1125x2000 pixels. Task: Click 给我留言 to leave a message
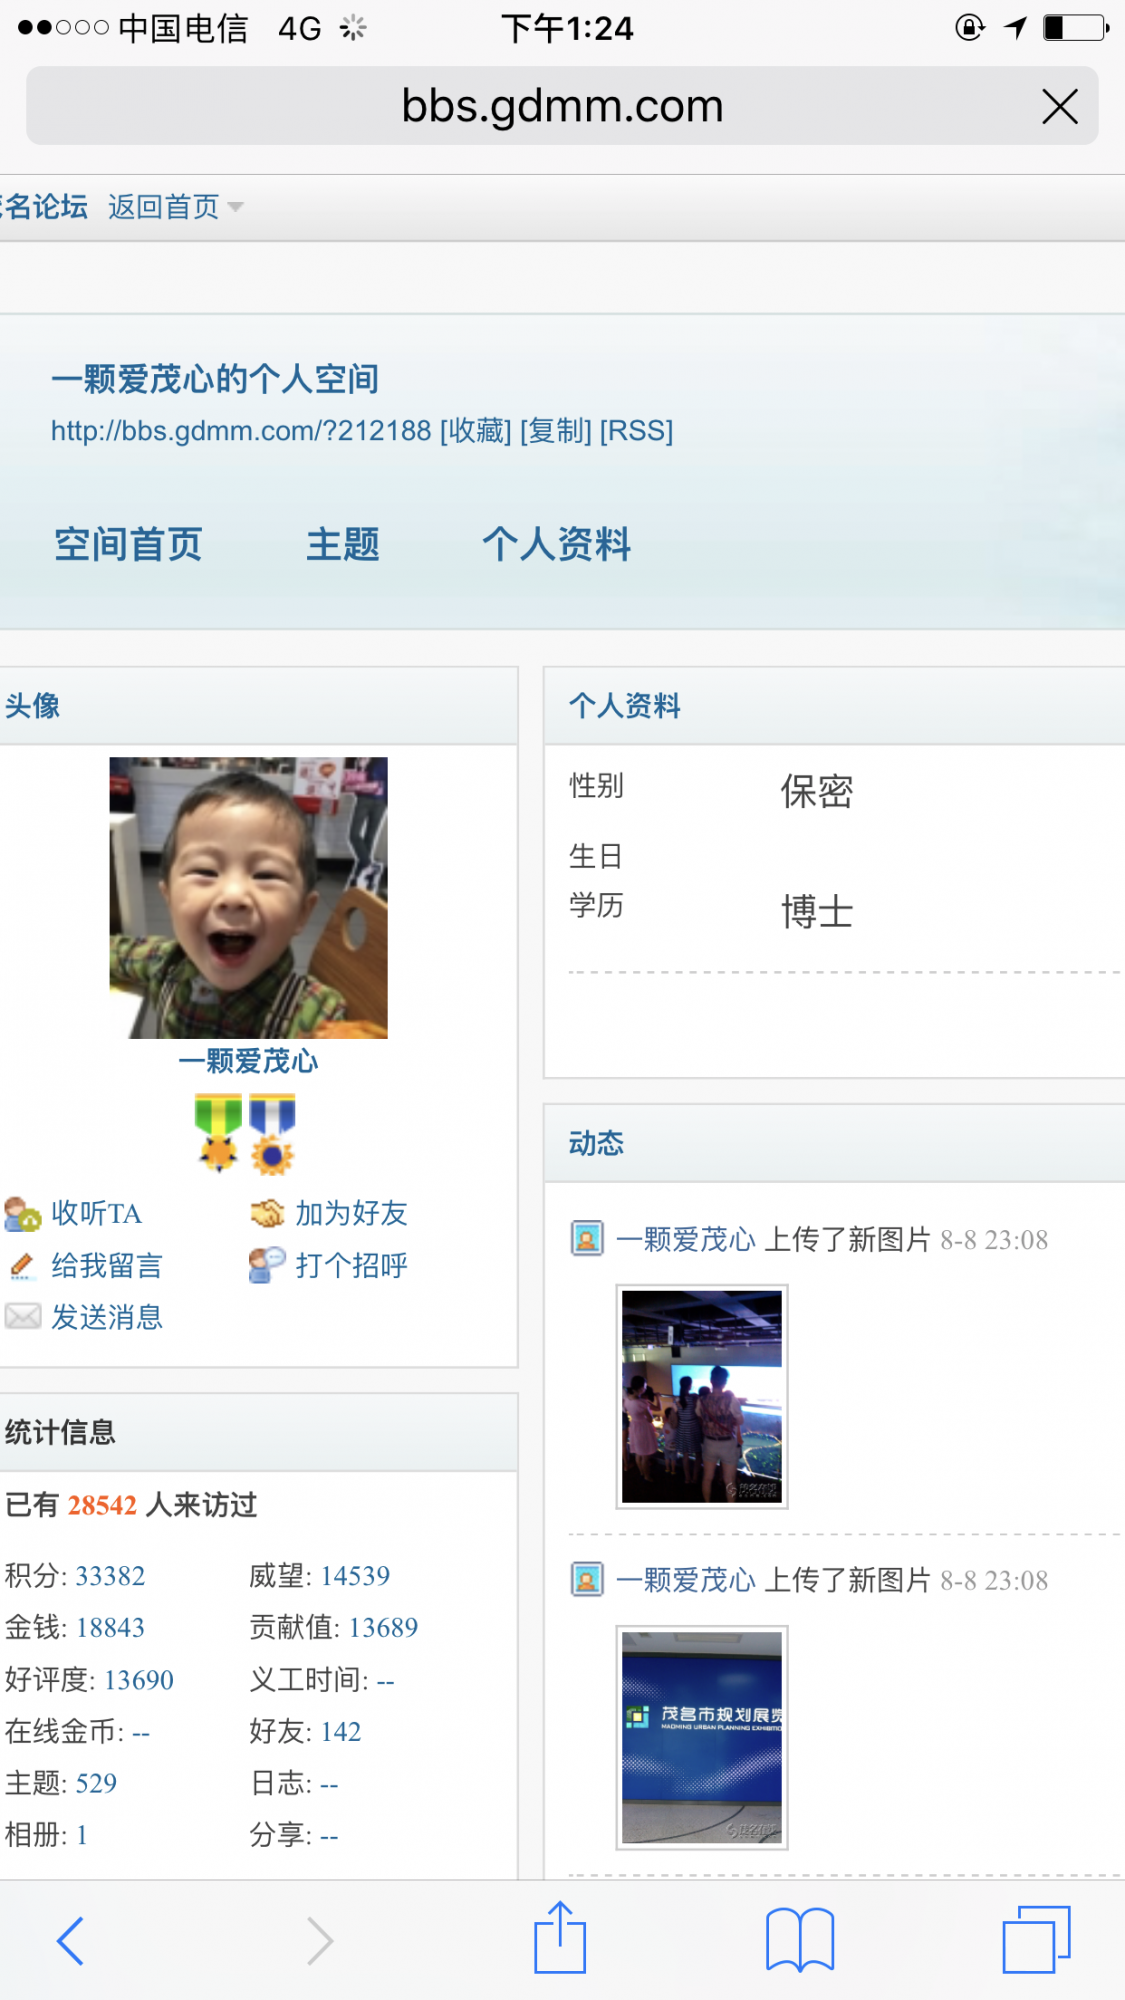click(106, 1265)
